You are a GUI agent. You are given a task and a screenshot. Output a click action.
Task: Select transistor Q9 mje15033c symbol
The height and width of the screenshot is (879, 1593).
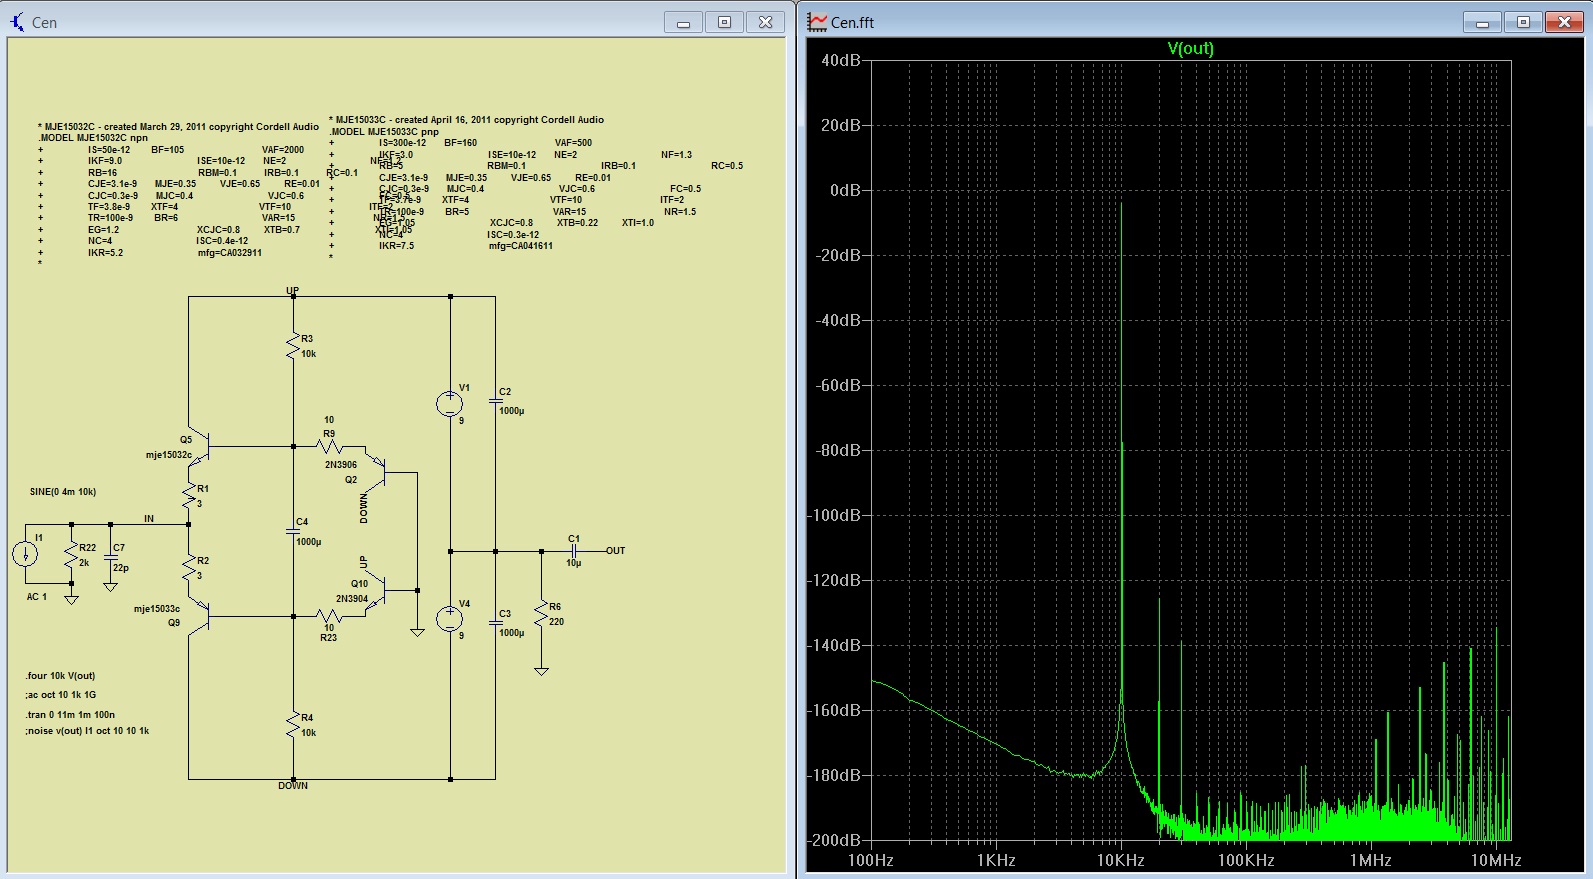point(200,617)
